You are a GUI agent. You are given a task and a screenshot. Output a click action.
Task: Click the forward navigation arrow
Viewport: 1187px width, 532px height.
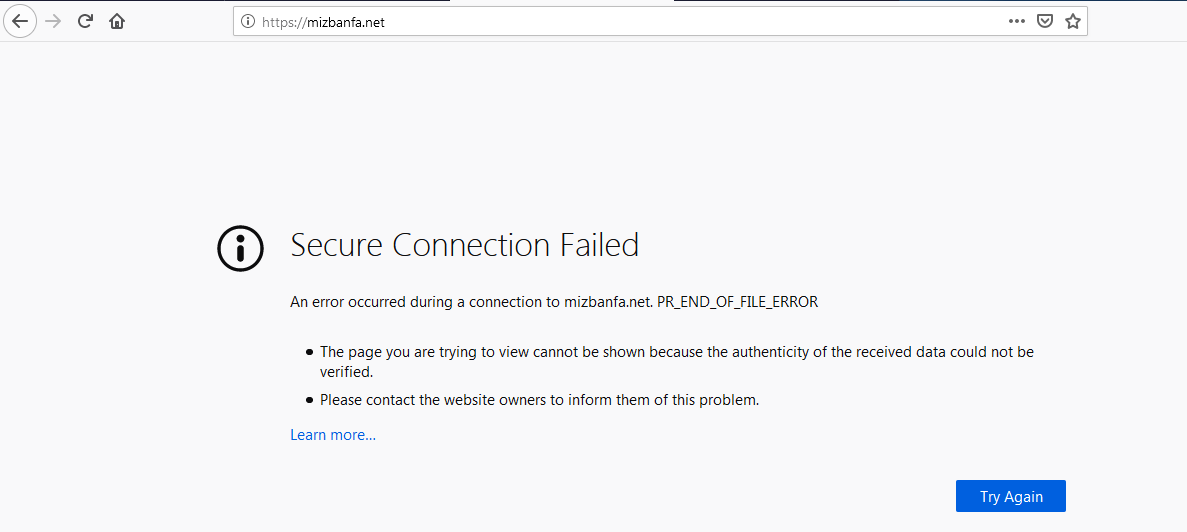[53, 21]
